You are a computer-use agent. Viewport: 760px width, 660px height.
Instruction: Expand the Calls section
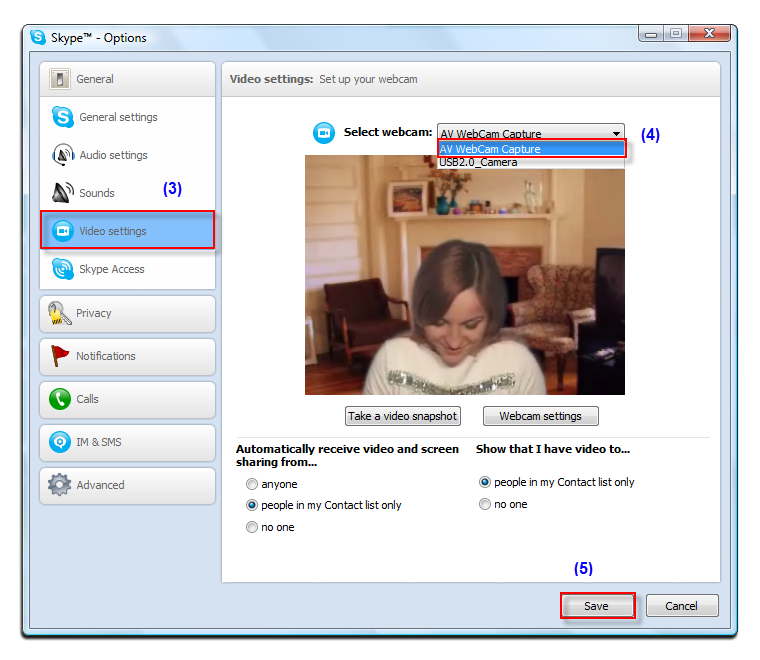pyautogui.click(x=127, y=399)
